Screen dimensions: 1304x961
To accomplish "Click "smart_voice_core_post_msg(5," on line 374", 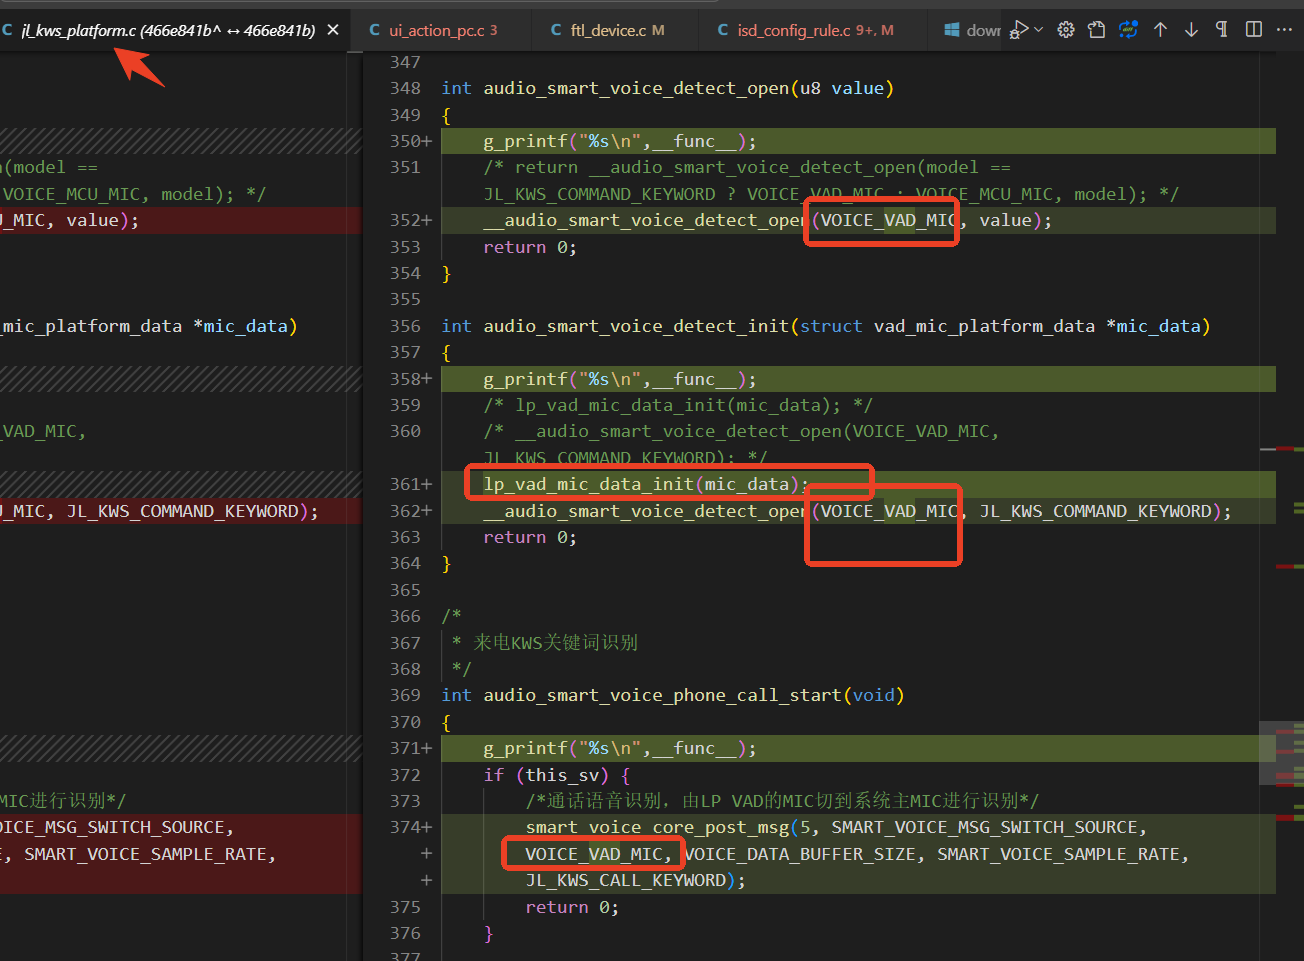I will 672,827.
